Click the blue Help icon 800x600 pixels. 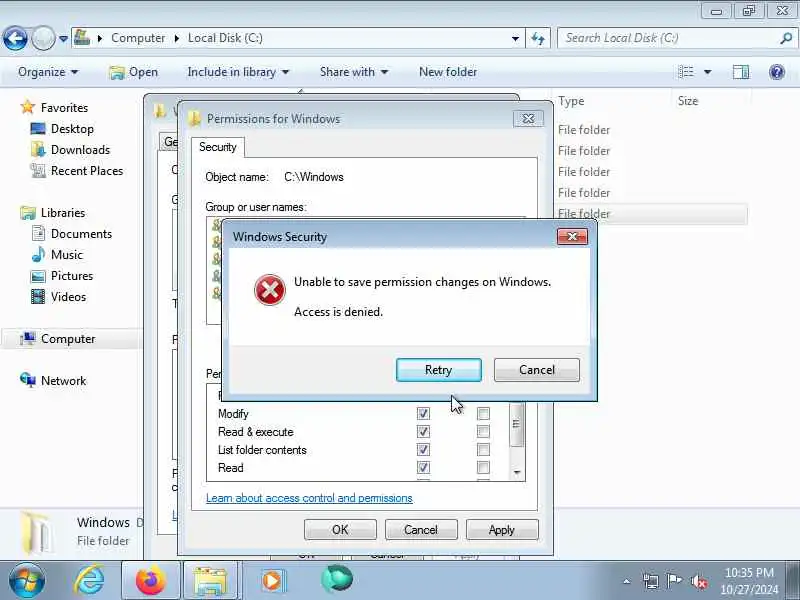pyautogui.click(x=777, y=72)
